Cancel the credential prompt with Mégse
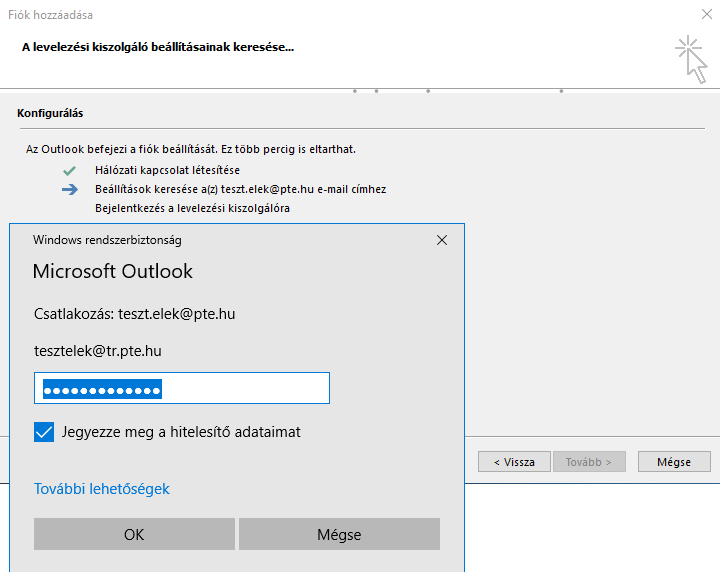 click(339, 534)
